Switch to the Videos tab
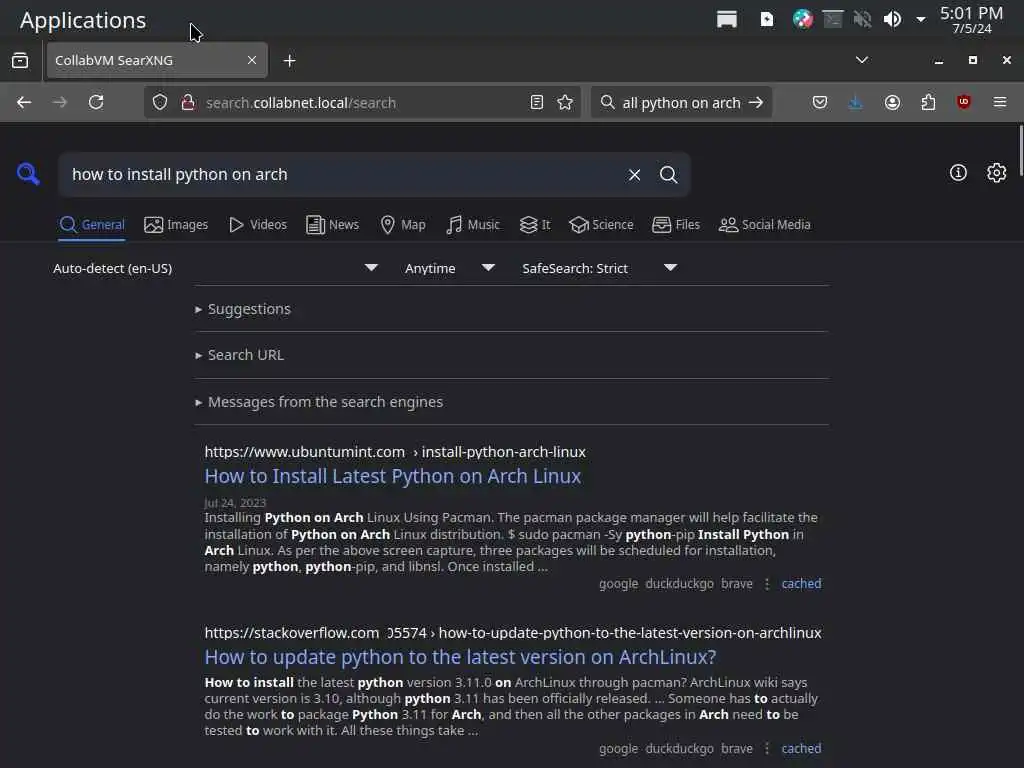This screenshot has height=768, width=1024. click(x=258, y=225)
